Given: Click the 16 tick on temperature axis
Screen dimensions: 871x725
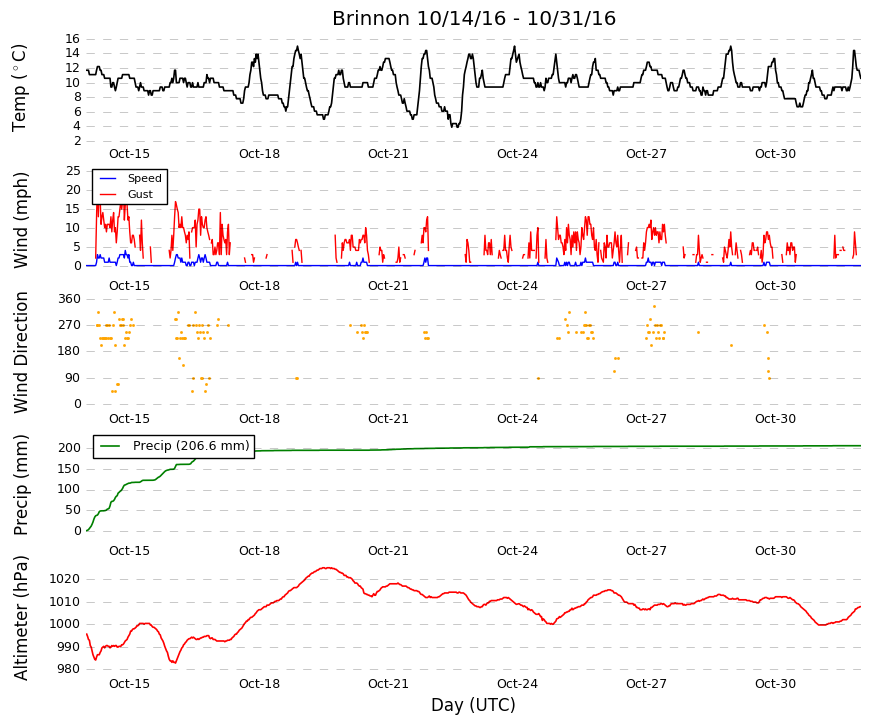Looking at the screenshot, I should point(73,39).
